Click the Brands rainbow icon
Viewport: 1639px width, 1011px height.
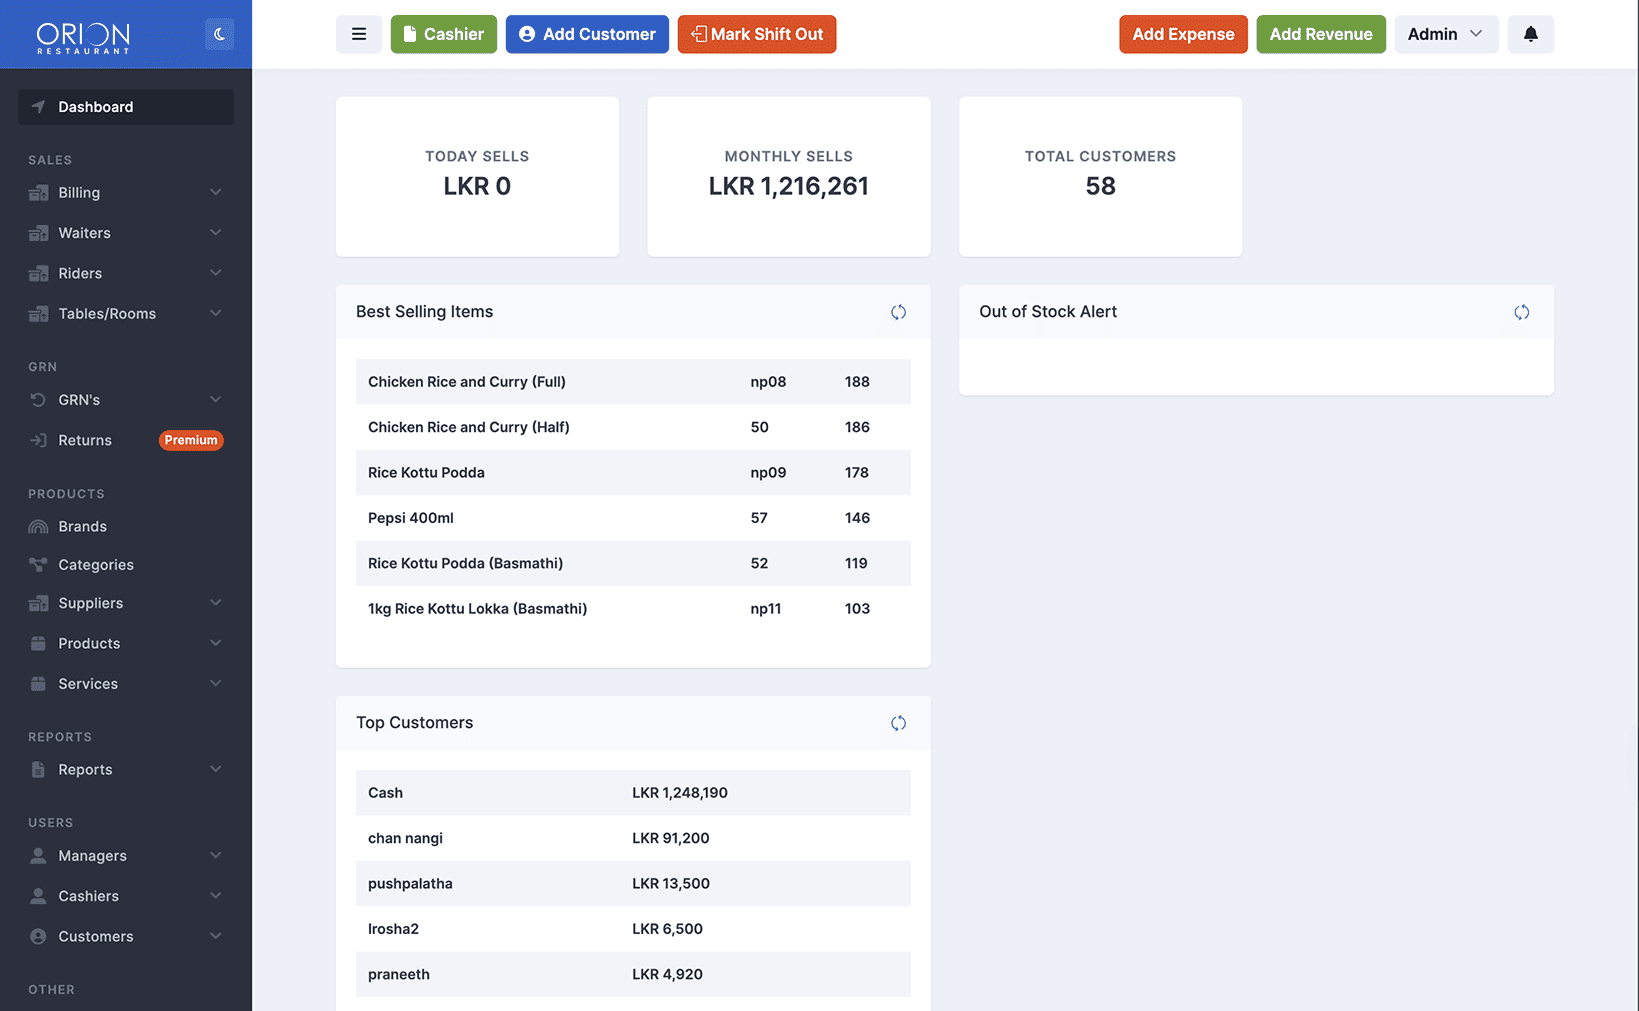tap(38, 527)
